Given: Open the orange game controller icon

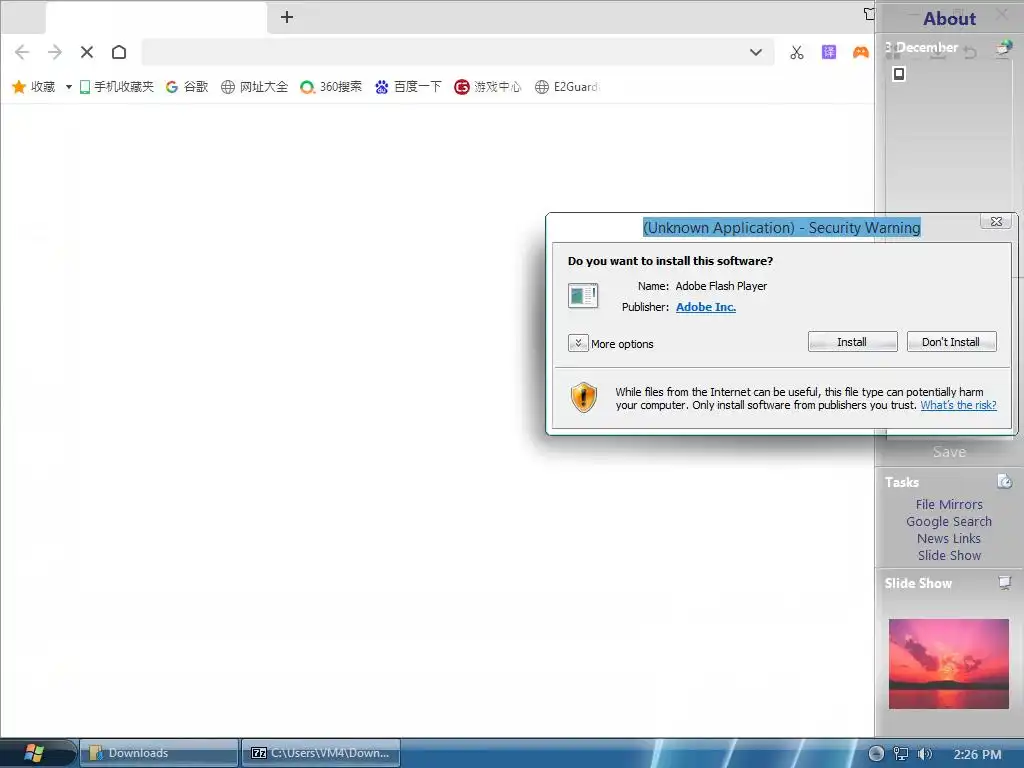Looking at the screenshot, I should (861, 52).
